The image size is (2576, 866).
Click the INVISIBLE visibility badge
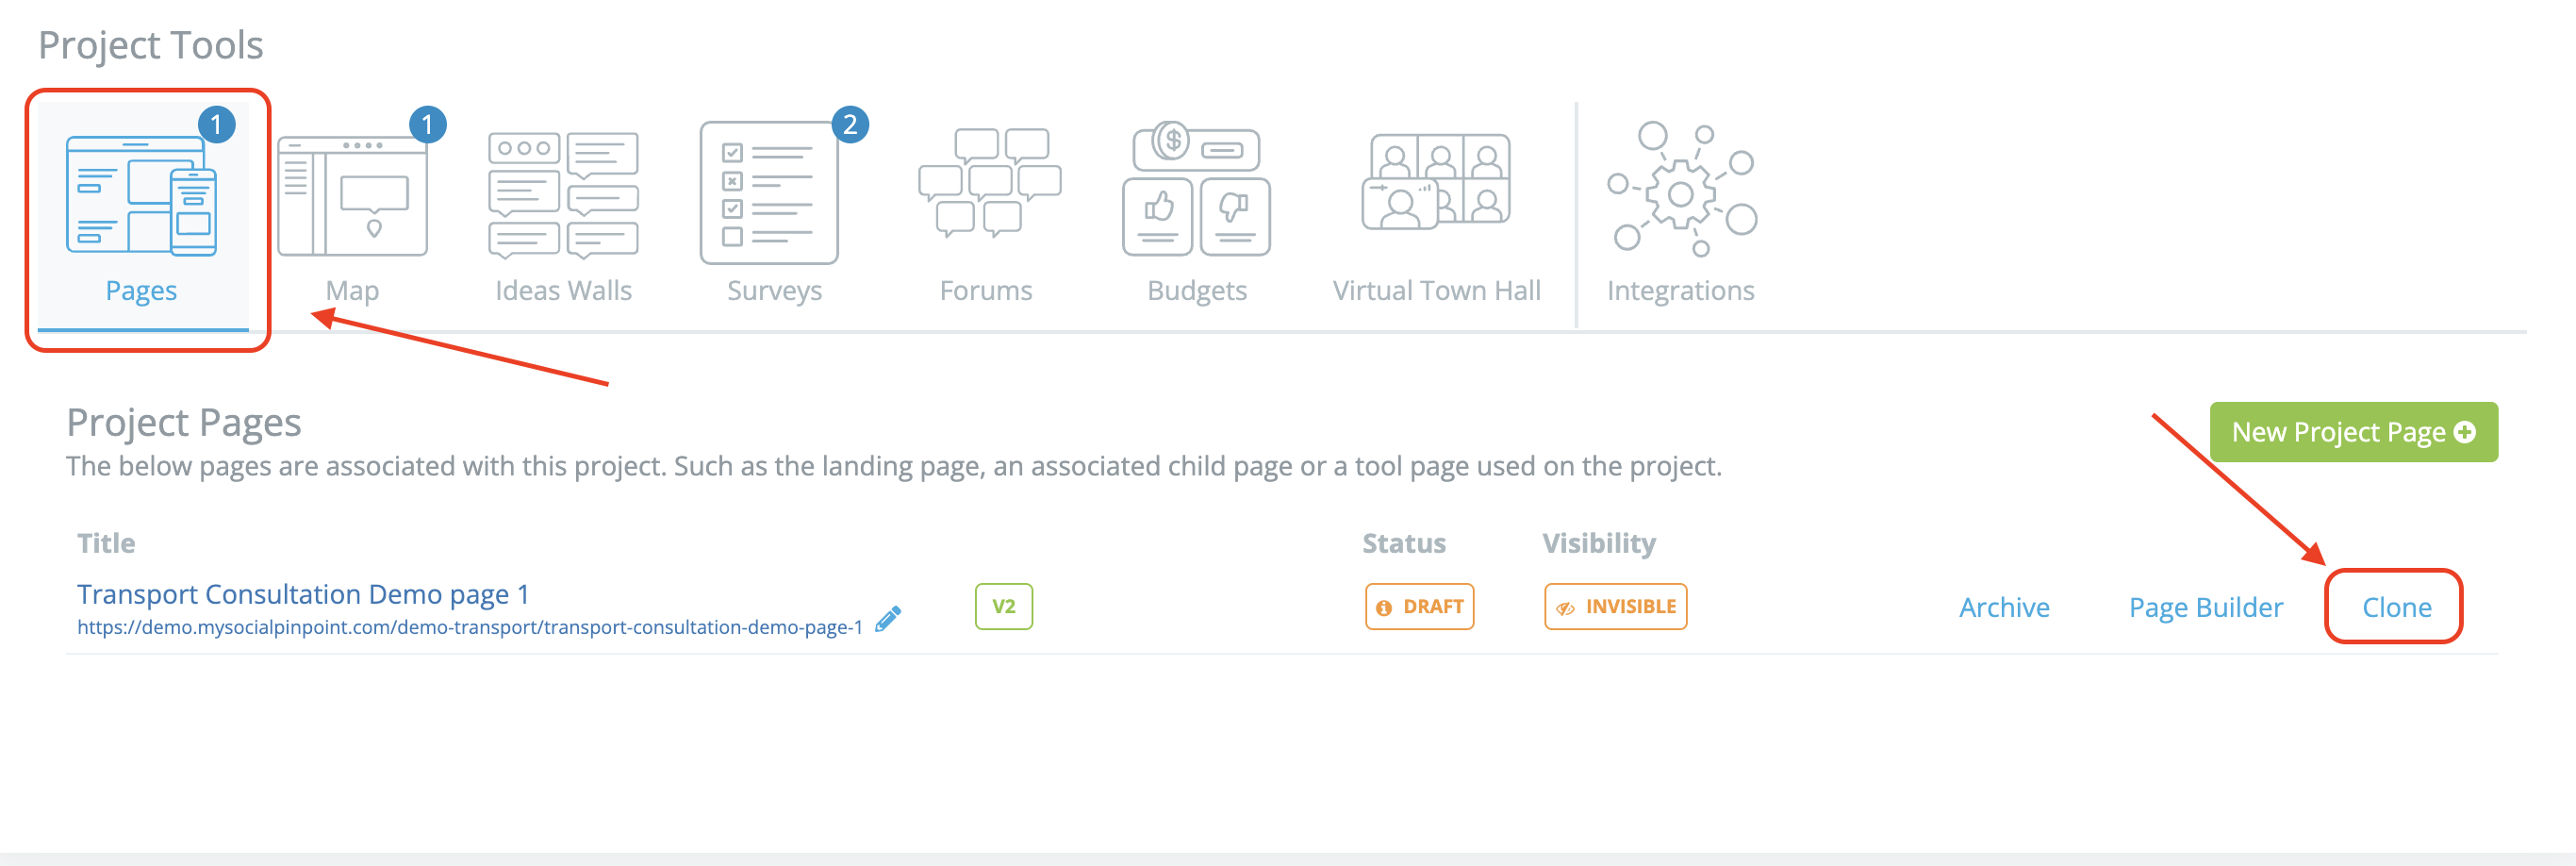click(1615, 606)
